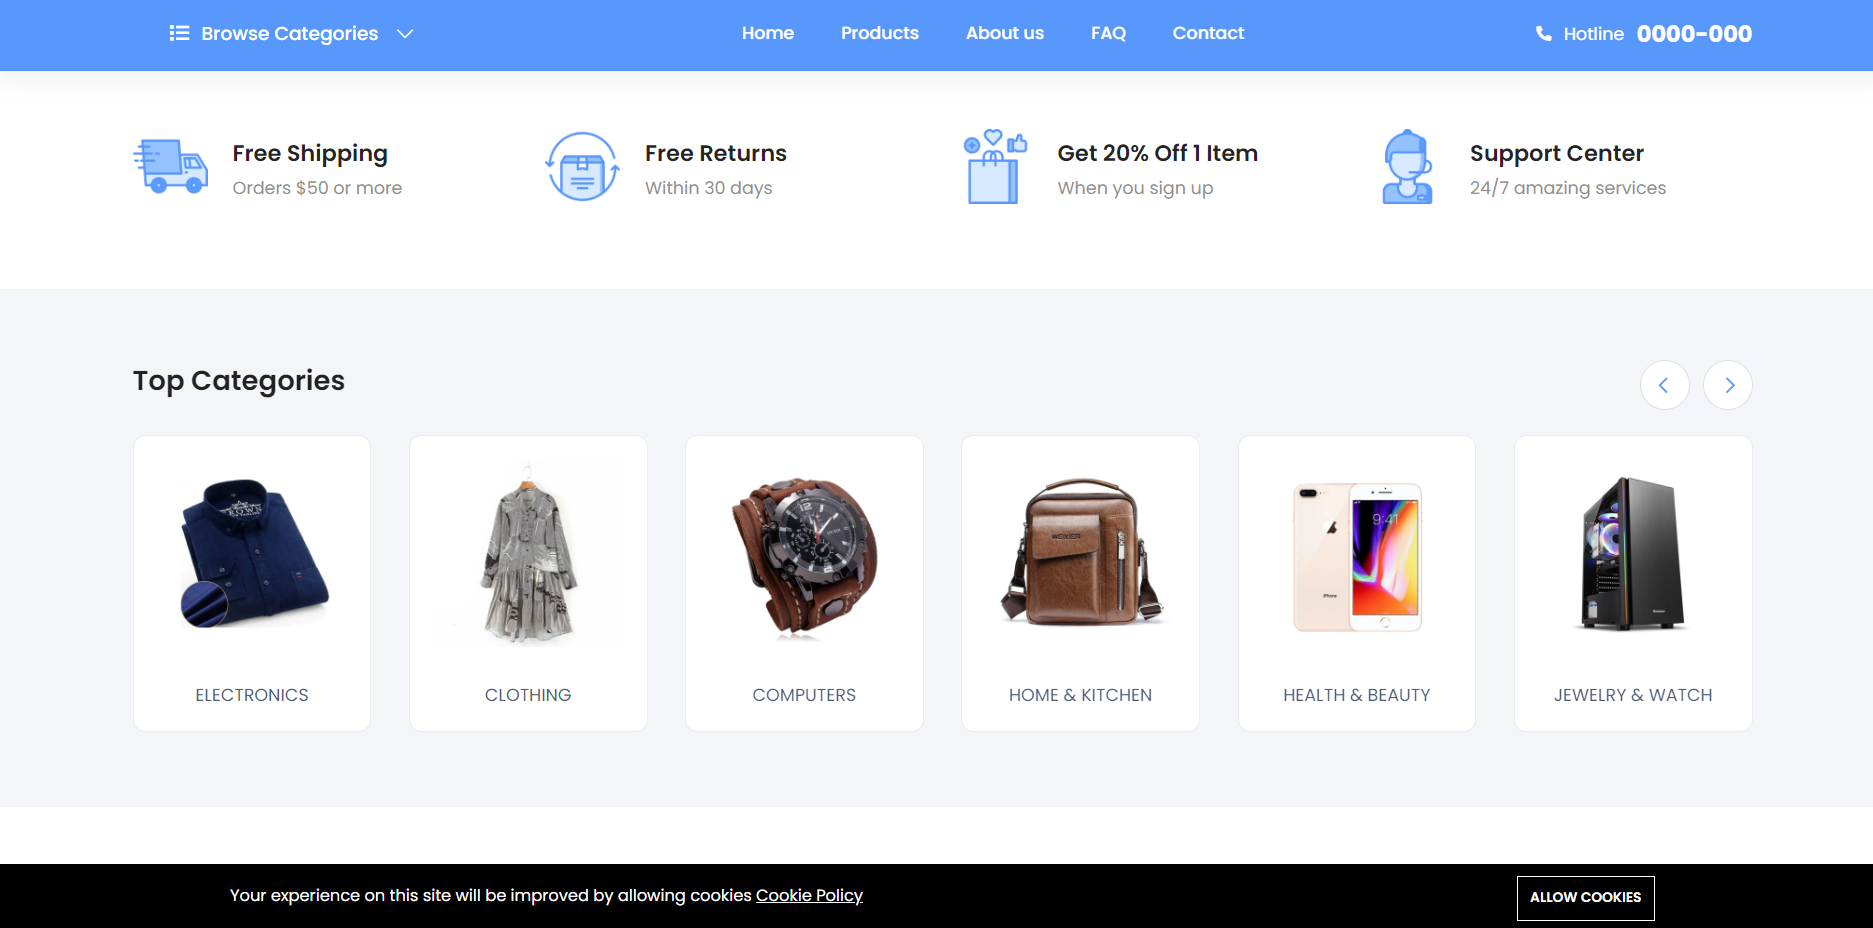Image resolution: width=1873 pixels, height=928 pixels.
Task: Open the FAQ navigation link
Action: point(1108,33)
